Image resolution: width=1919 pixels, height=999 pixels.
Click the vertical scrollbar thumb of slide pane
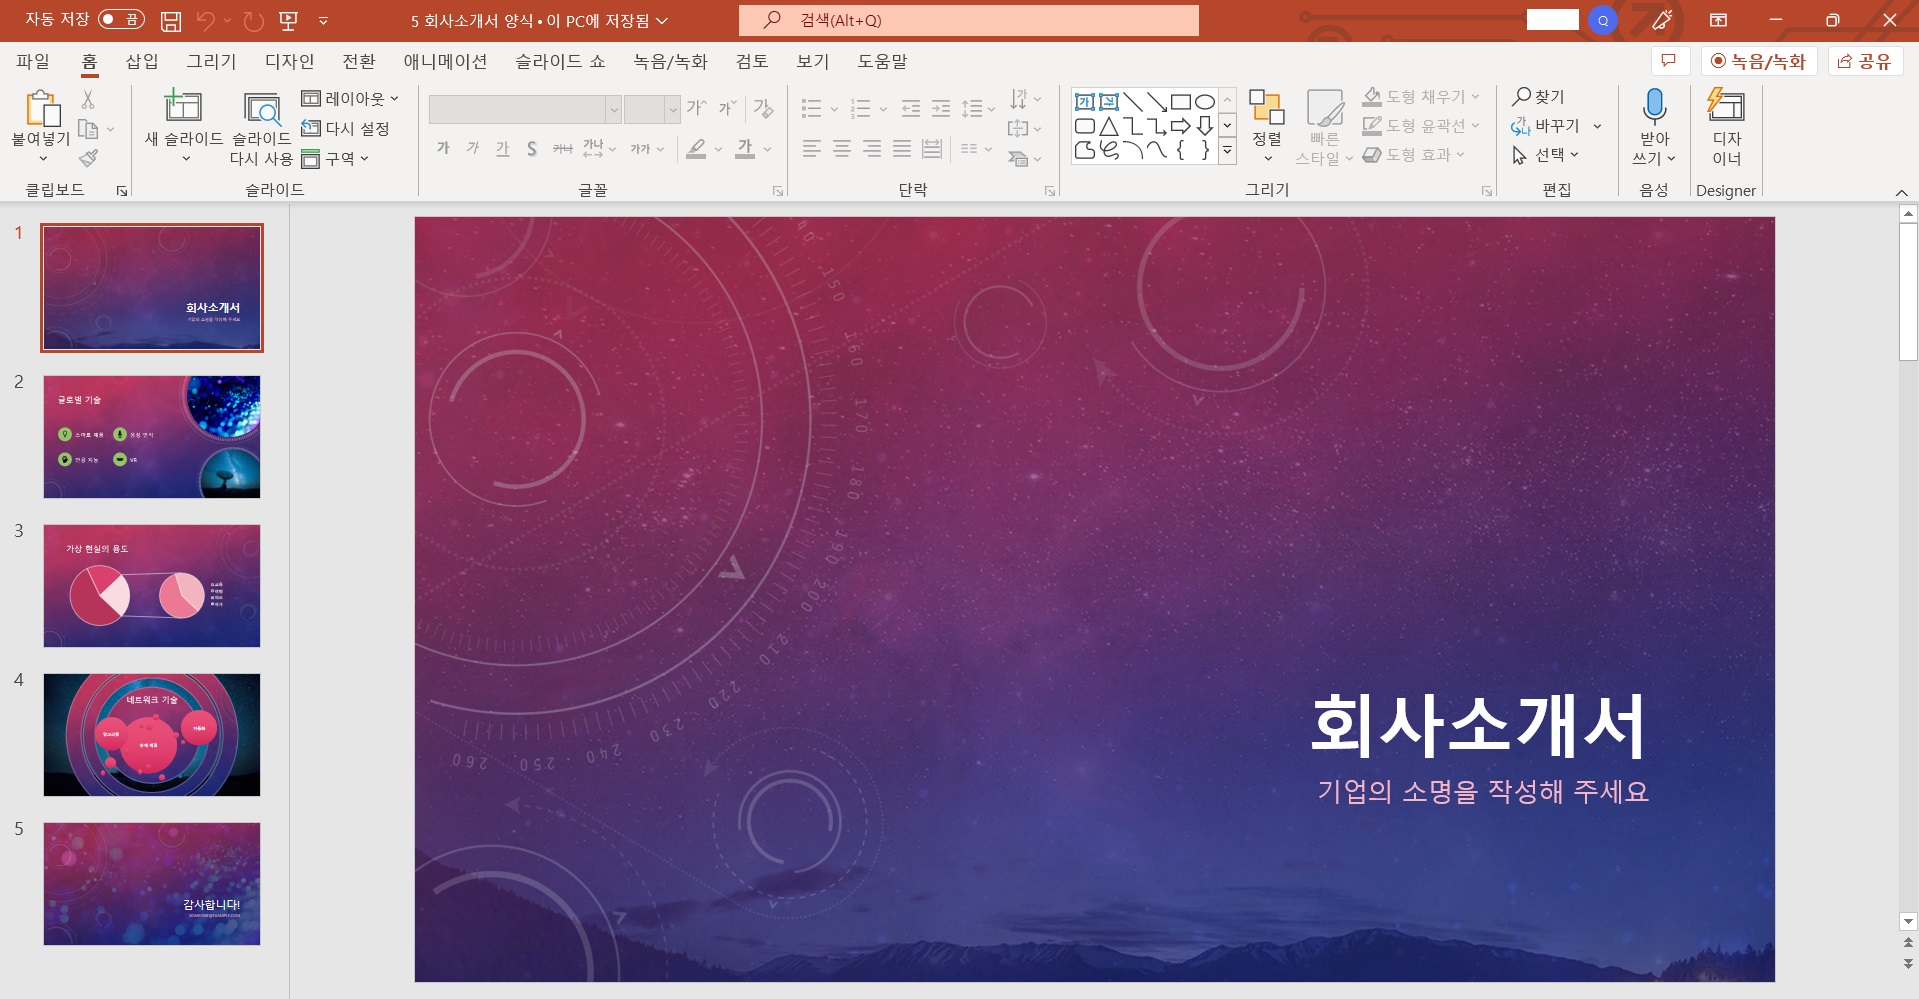click(1908, 292)
